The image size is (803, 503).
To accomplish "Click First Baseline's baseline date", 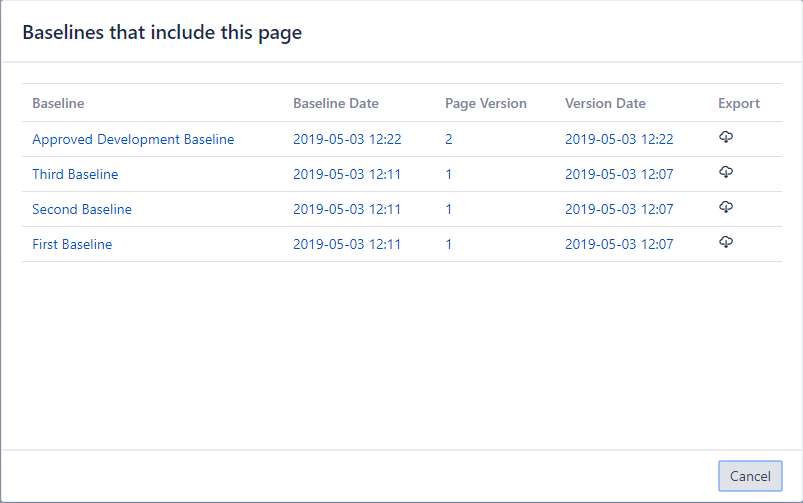I will pos(347,245).
